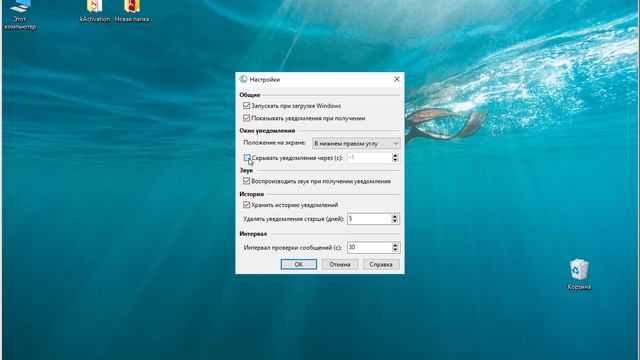Click the 'Окно уведомления' section heading
640x360 pixels.
pos(267,131)
